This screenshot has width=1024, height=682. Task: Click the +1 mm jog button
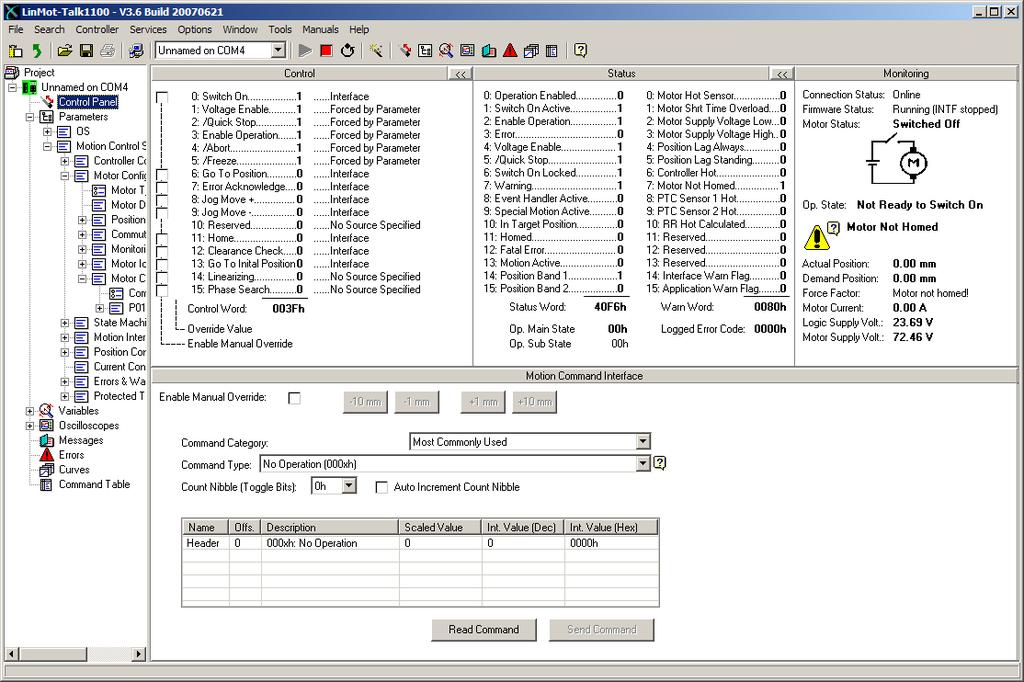click(x=483, y=402)
